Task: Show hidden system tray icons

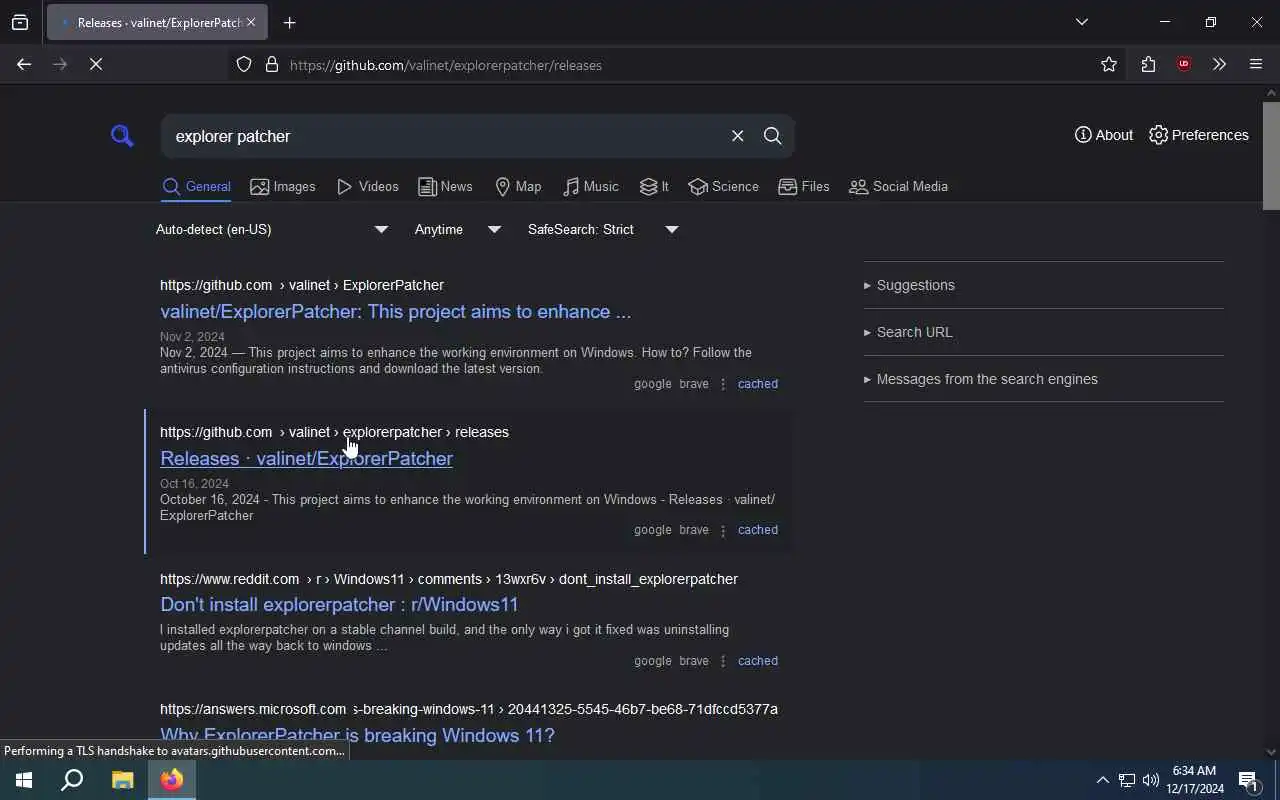Action: (1102, 780)
